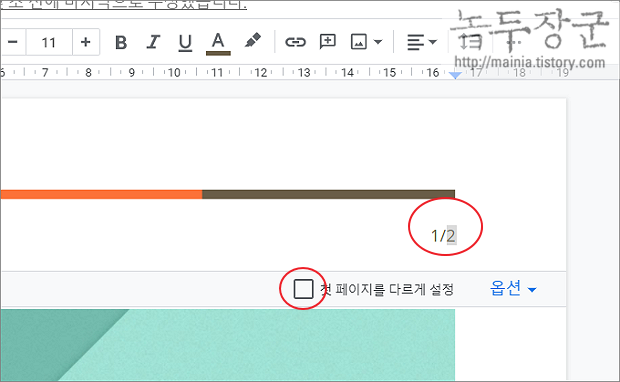Select the right indent marker on ruler

[456, 75]
